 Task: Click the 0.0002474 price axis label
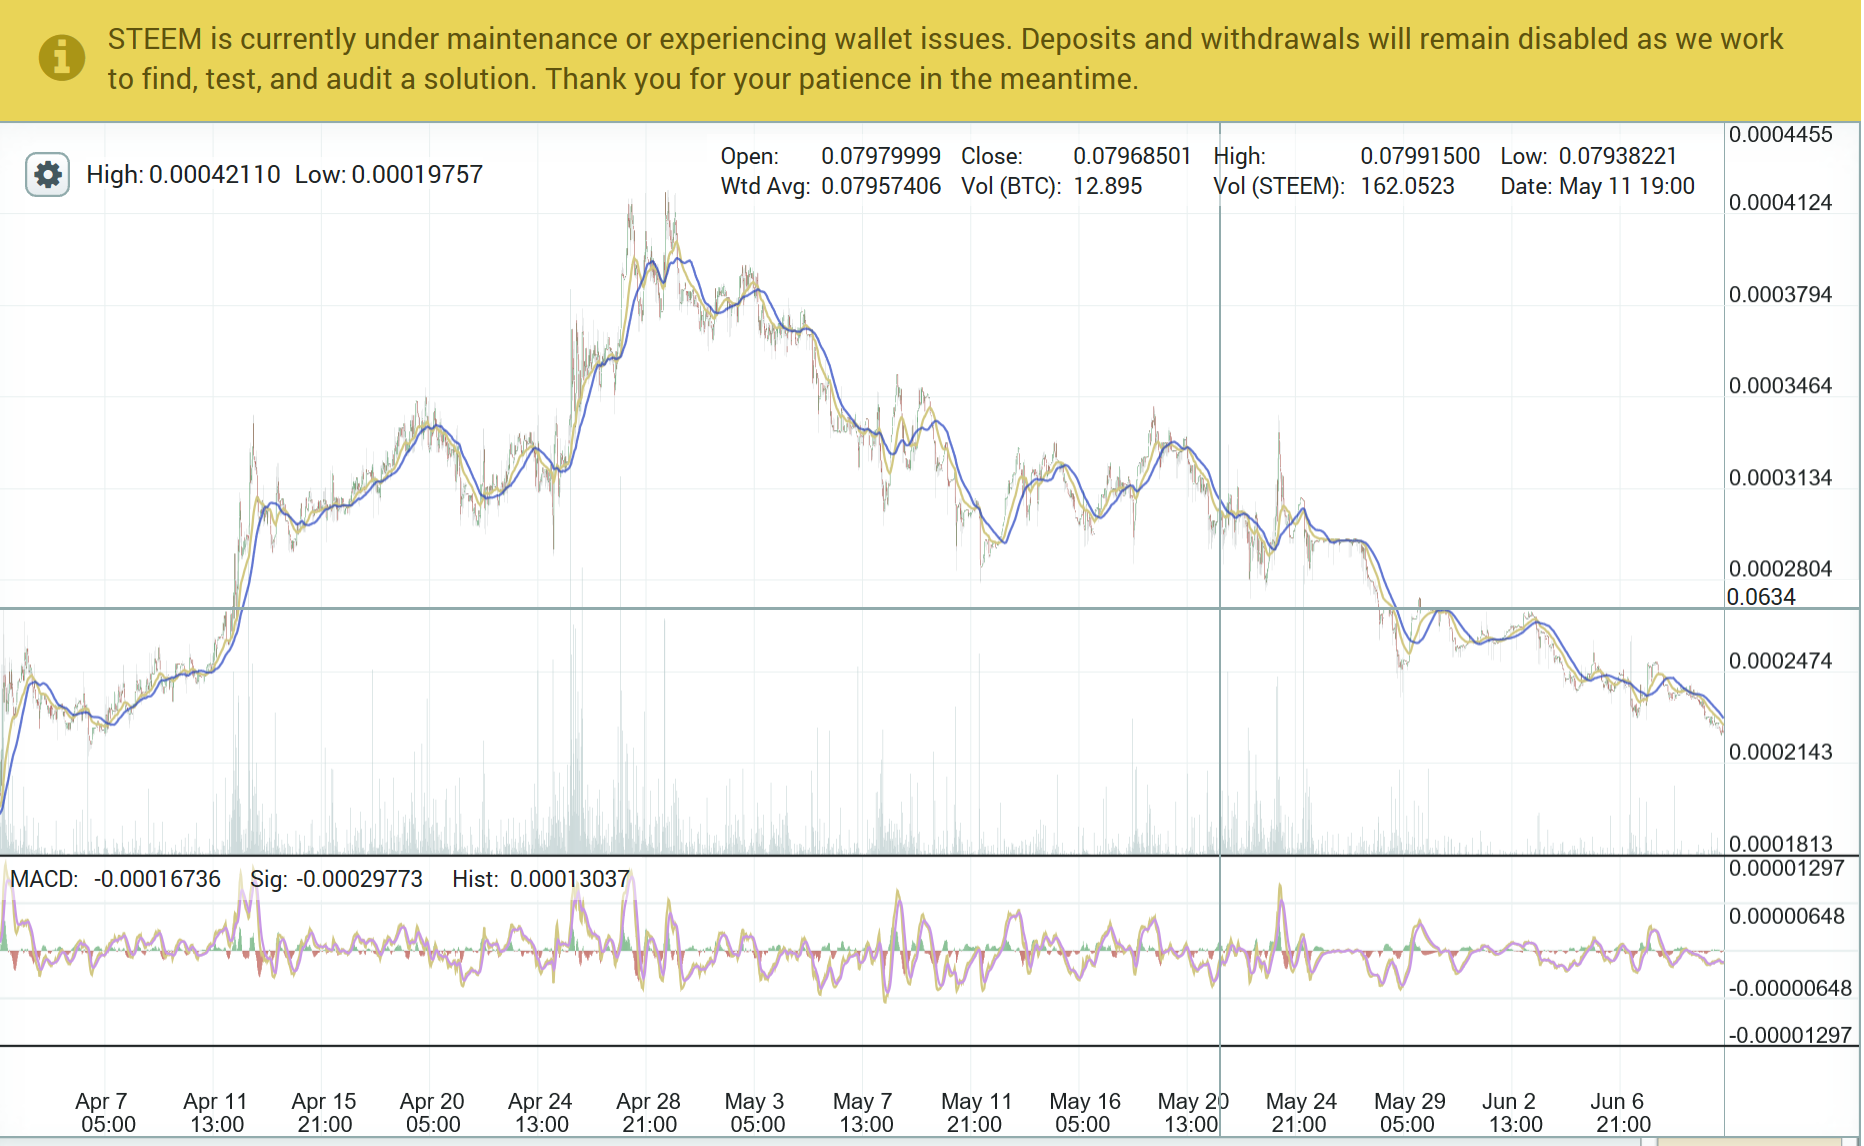point(1781,661)
